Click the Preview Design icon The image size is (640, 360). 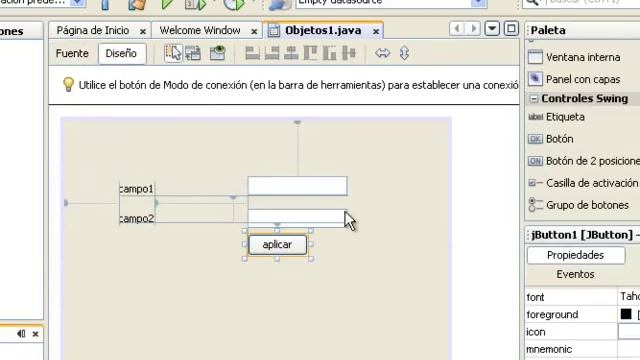217,53
